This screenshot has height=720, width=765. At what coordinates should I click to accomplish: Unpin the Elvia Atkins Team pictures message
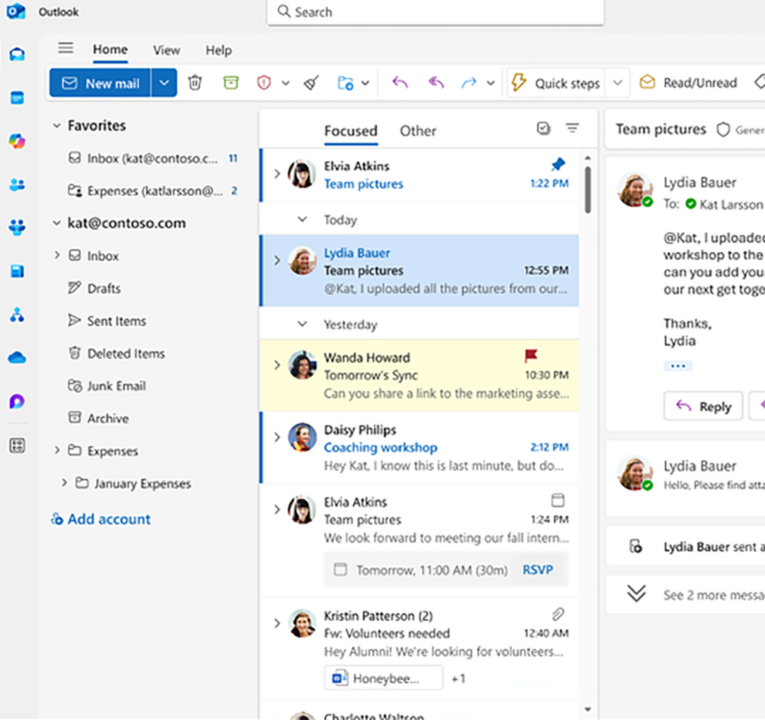[558, 164]
